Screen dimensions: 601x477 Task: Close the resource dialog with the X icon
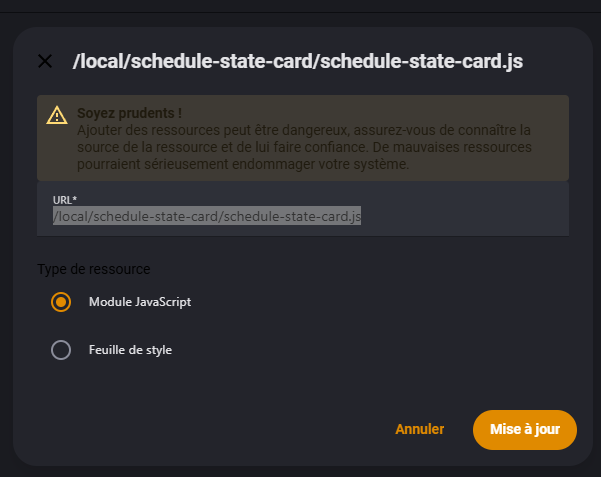(45, 61)
